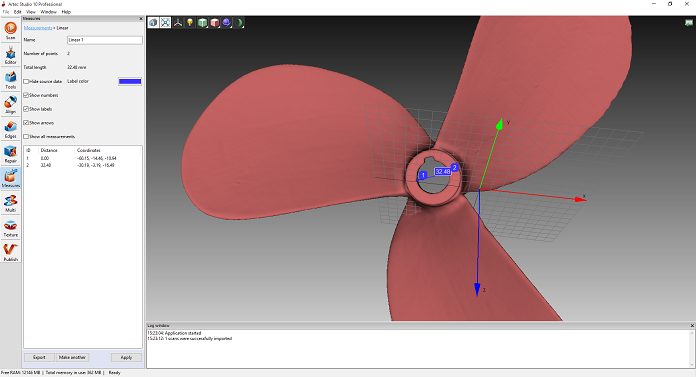This screenshot has width=696, height=377.
Task: Open the Publish tool in the sidebar
Action: 10,252
